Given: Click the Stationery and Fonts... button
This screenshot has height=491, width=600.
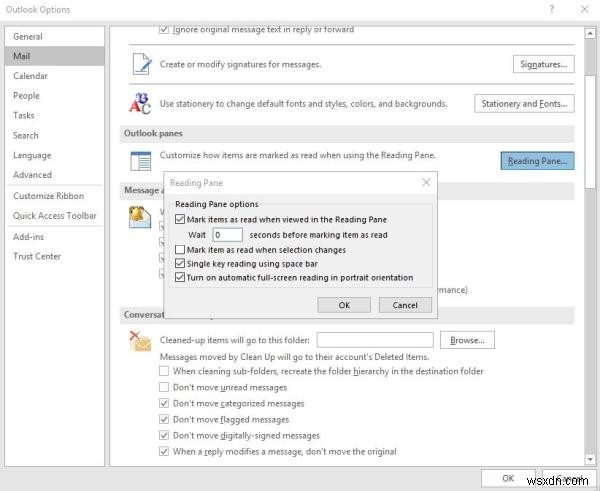Looking at the screenshot, I should [x=524, y=103].
